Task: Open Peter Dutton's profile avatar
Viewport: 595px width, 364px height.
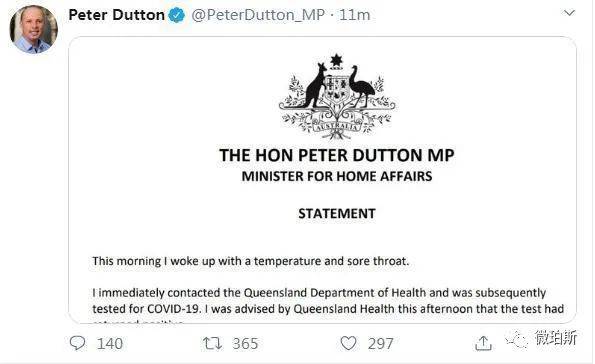Action: pos(33,29)
